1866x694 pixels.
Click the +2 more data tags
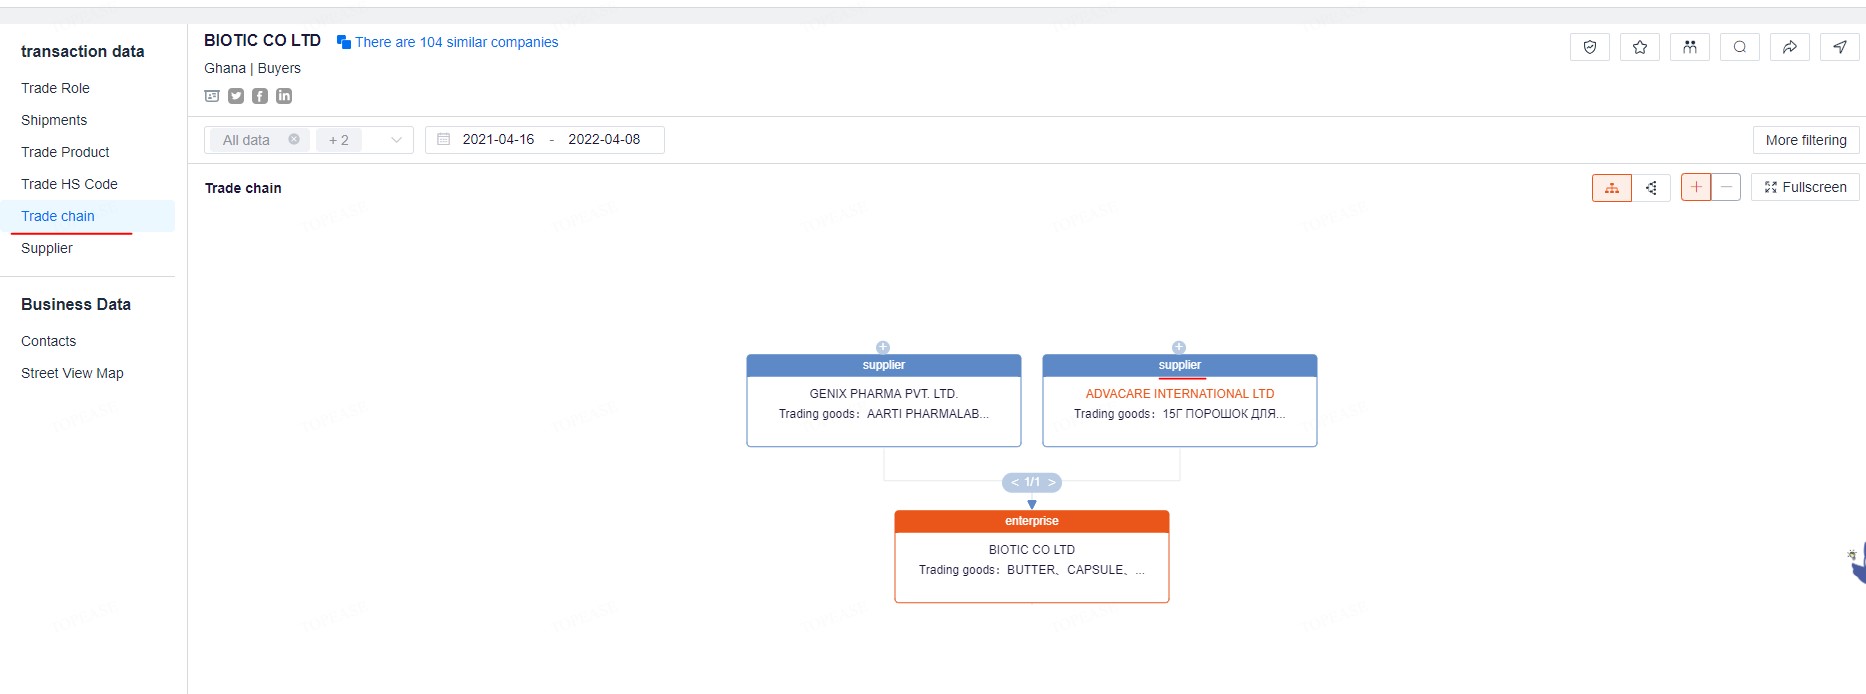[x=339, y=140]
